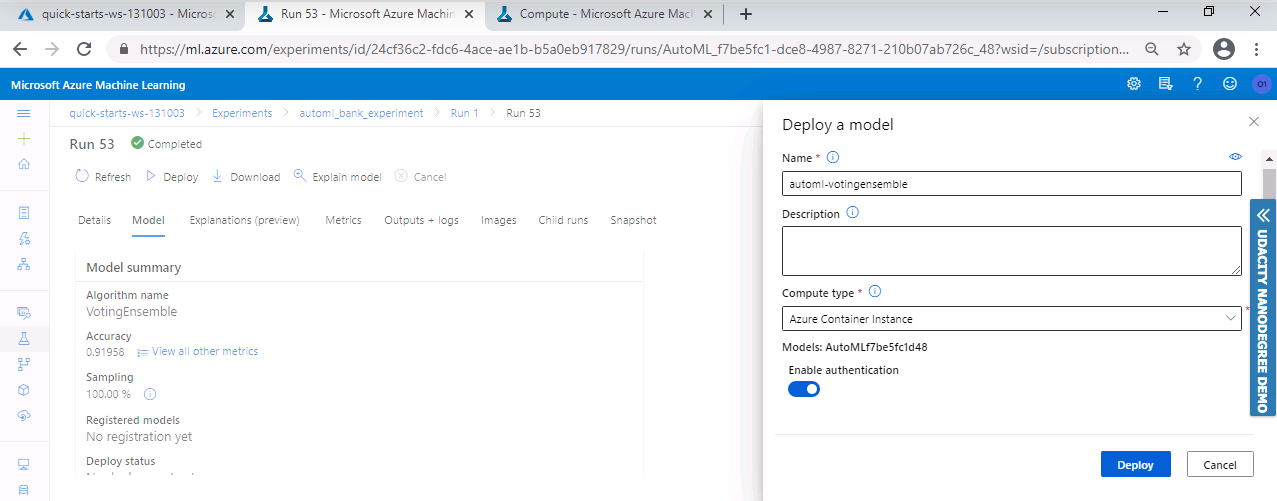Click the Name input field
The height and width of the screenshot is (501, 1277).
pyautogui.click(x=1011, y=183)
